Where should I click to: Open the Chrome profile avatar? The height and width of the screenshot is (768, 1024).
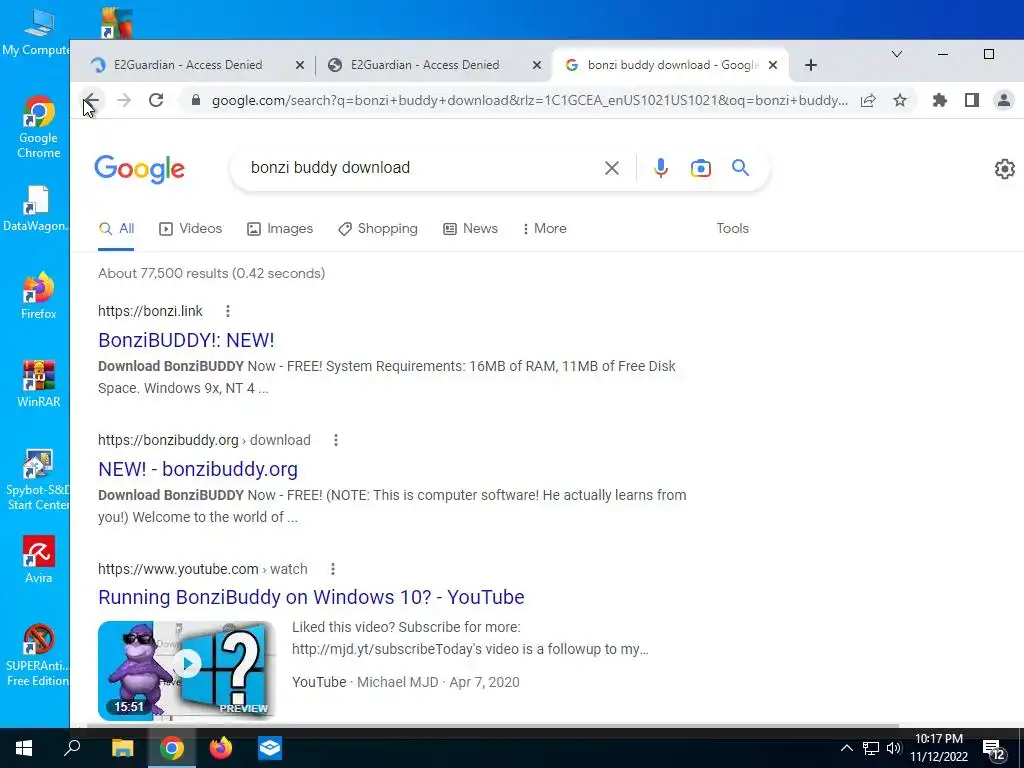point(1004,100)
